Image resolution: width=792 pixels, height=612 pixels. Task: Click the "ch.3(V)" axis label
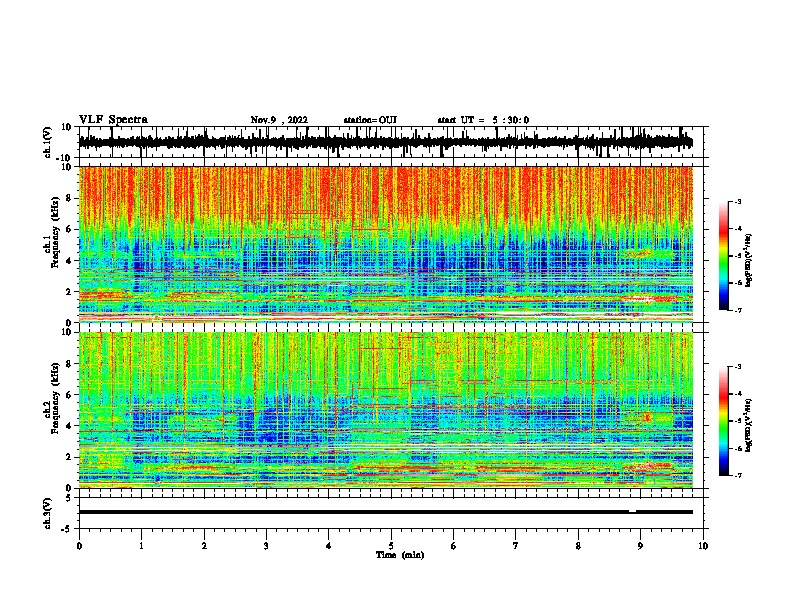point(48,513)
